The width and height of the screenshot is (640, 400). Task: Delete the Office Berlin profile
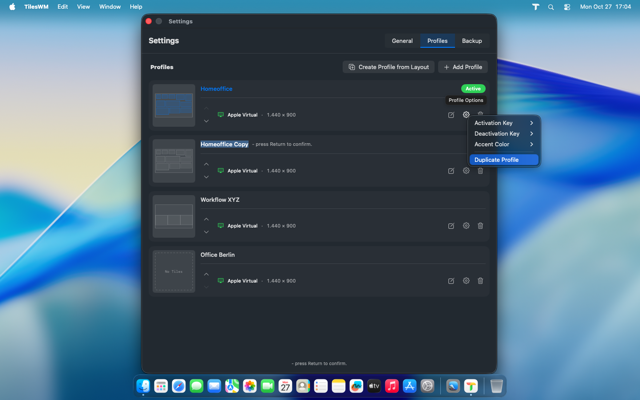click(x=480, y=281)
